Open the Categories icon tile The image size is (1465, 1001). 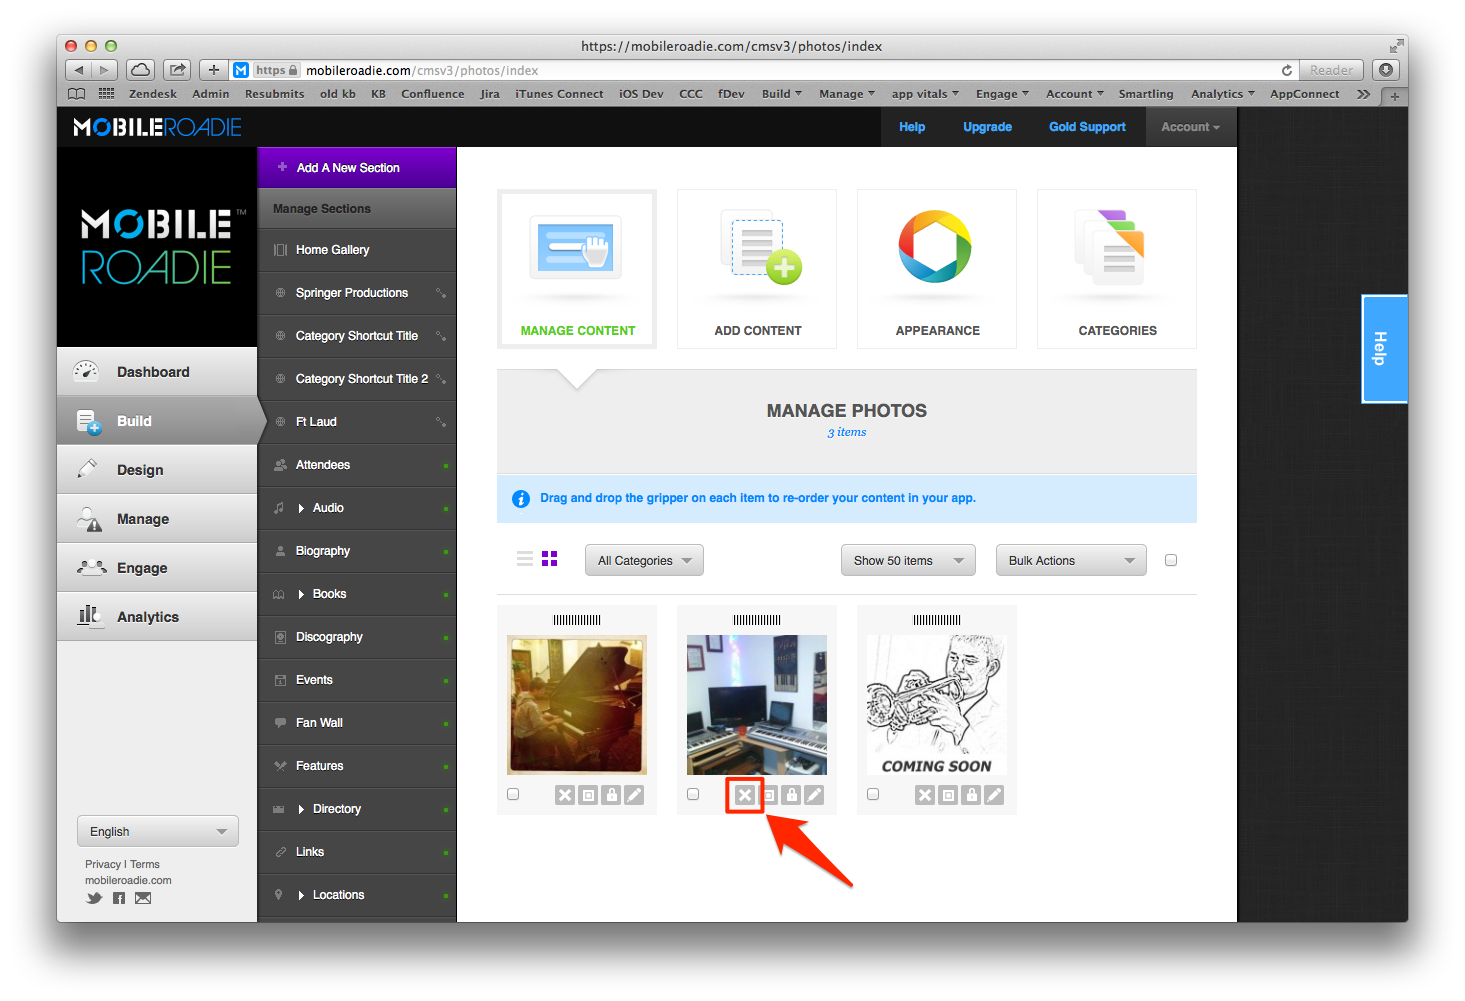pyautogui.click(x=1117, y=268)
